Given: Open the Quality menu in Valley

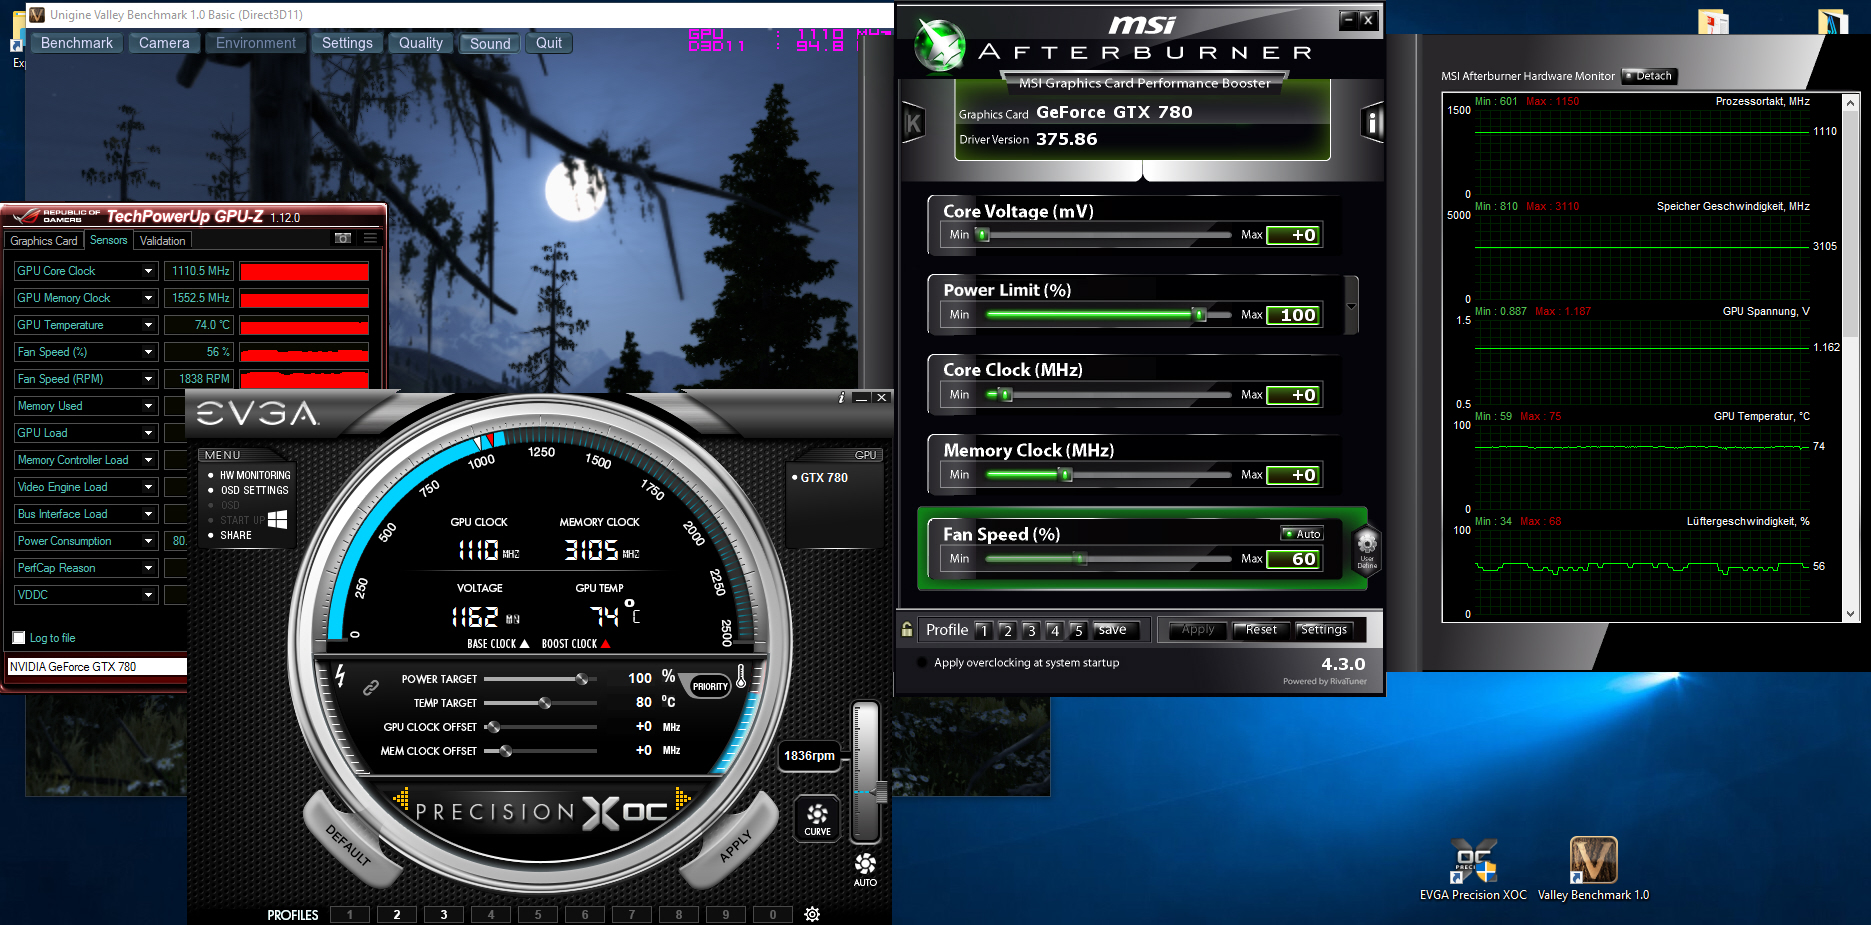Looking at the screenshot, I should tap(421, 43).
